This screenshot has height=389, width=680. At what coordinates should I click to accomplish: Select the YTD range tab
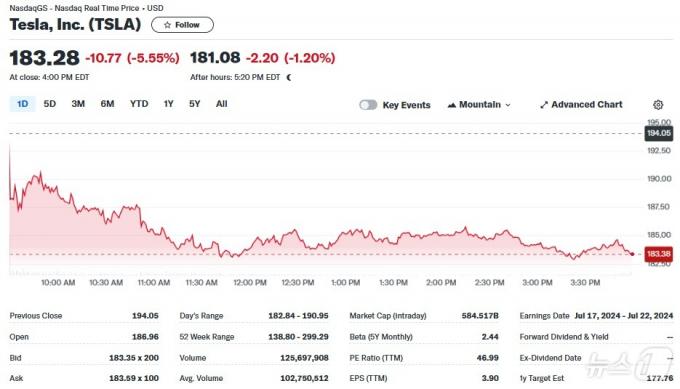pos(139,104)
